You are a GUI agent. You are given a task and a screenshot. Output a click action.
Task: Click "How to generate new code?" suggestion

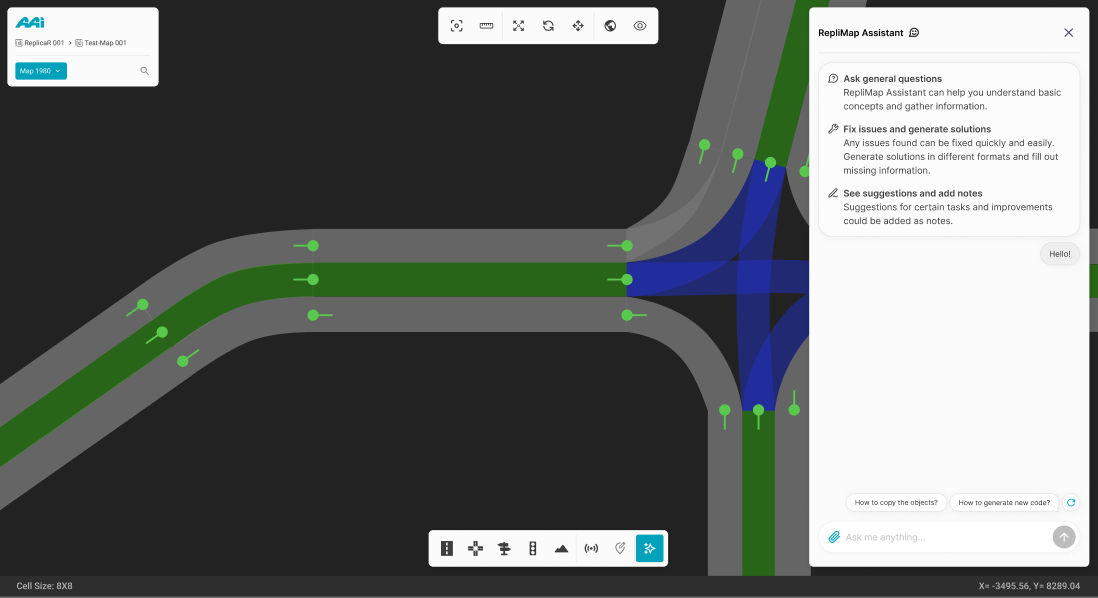1004,503
